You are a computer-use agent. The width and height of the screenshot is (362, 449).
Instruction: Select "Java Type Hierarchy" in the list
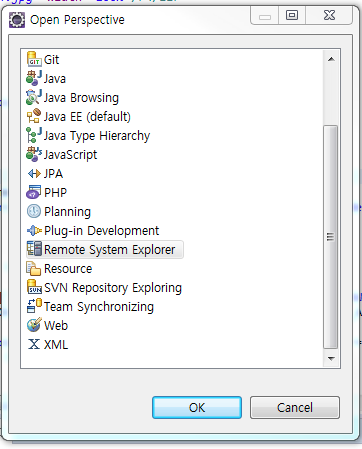tap(97, 136)
